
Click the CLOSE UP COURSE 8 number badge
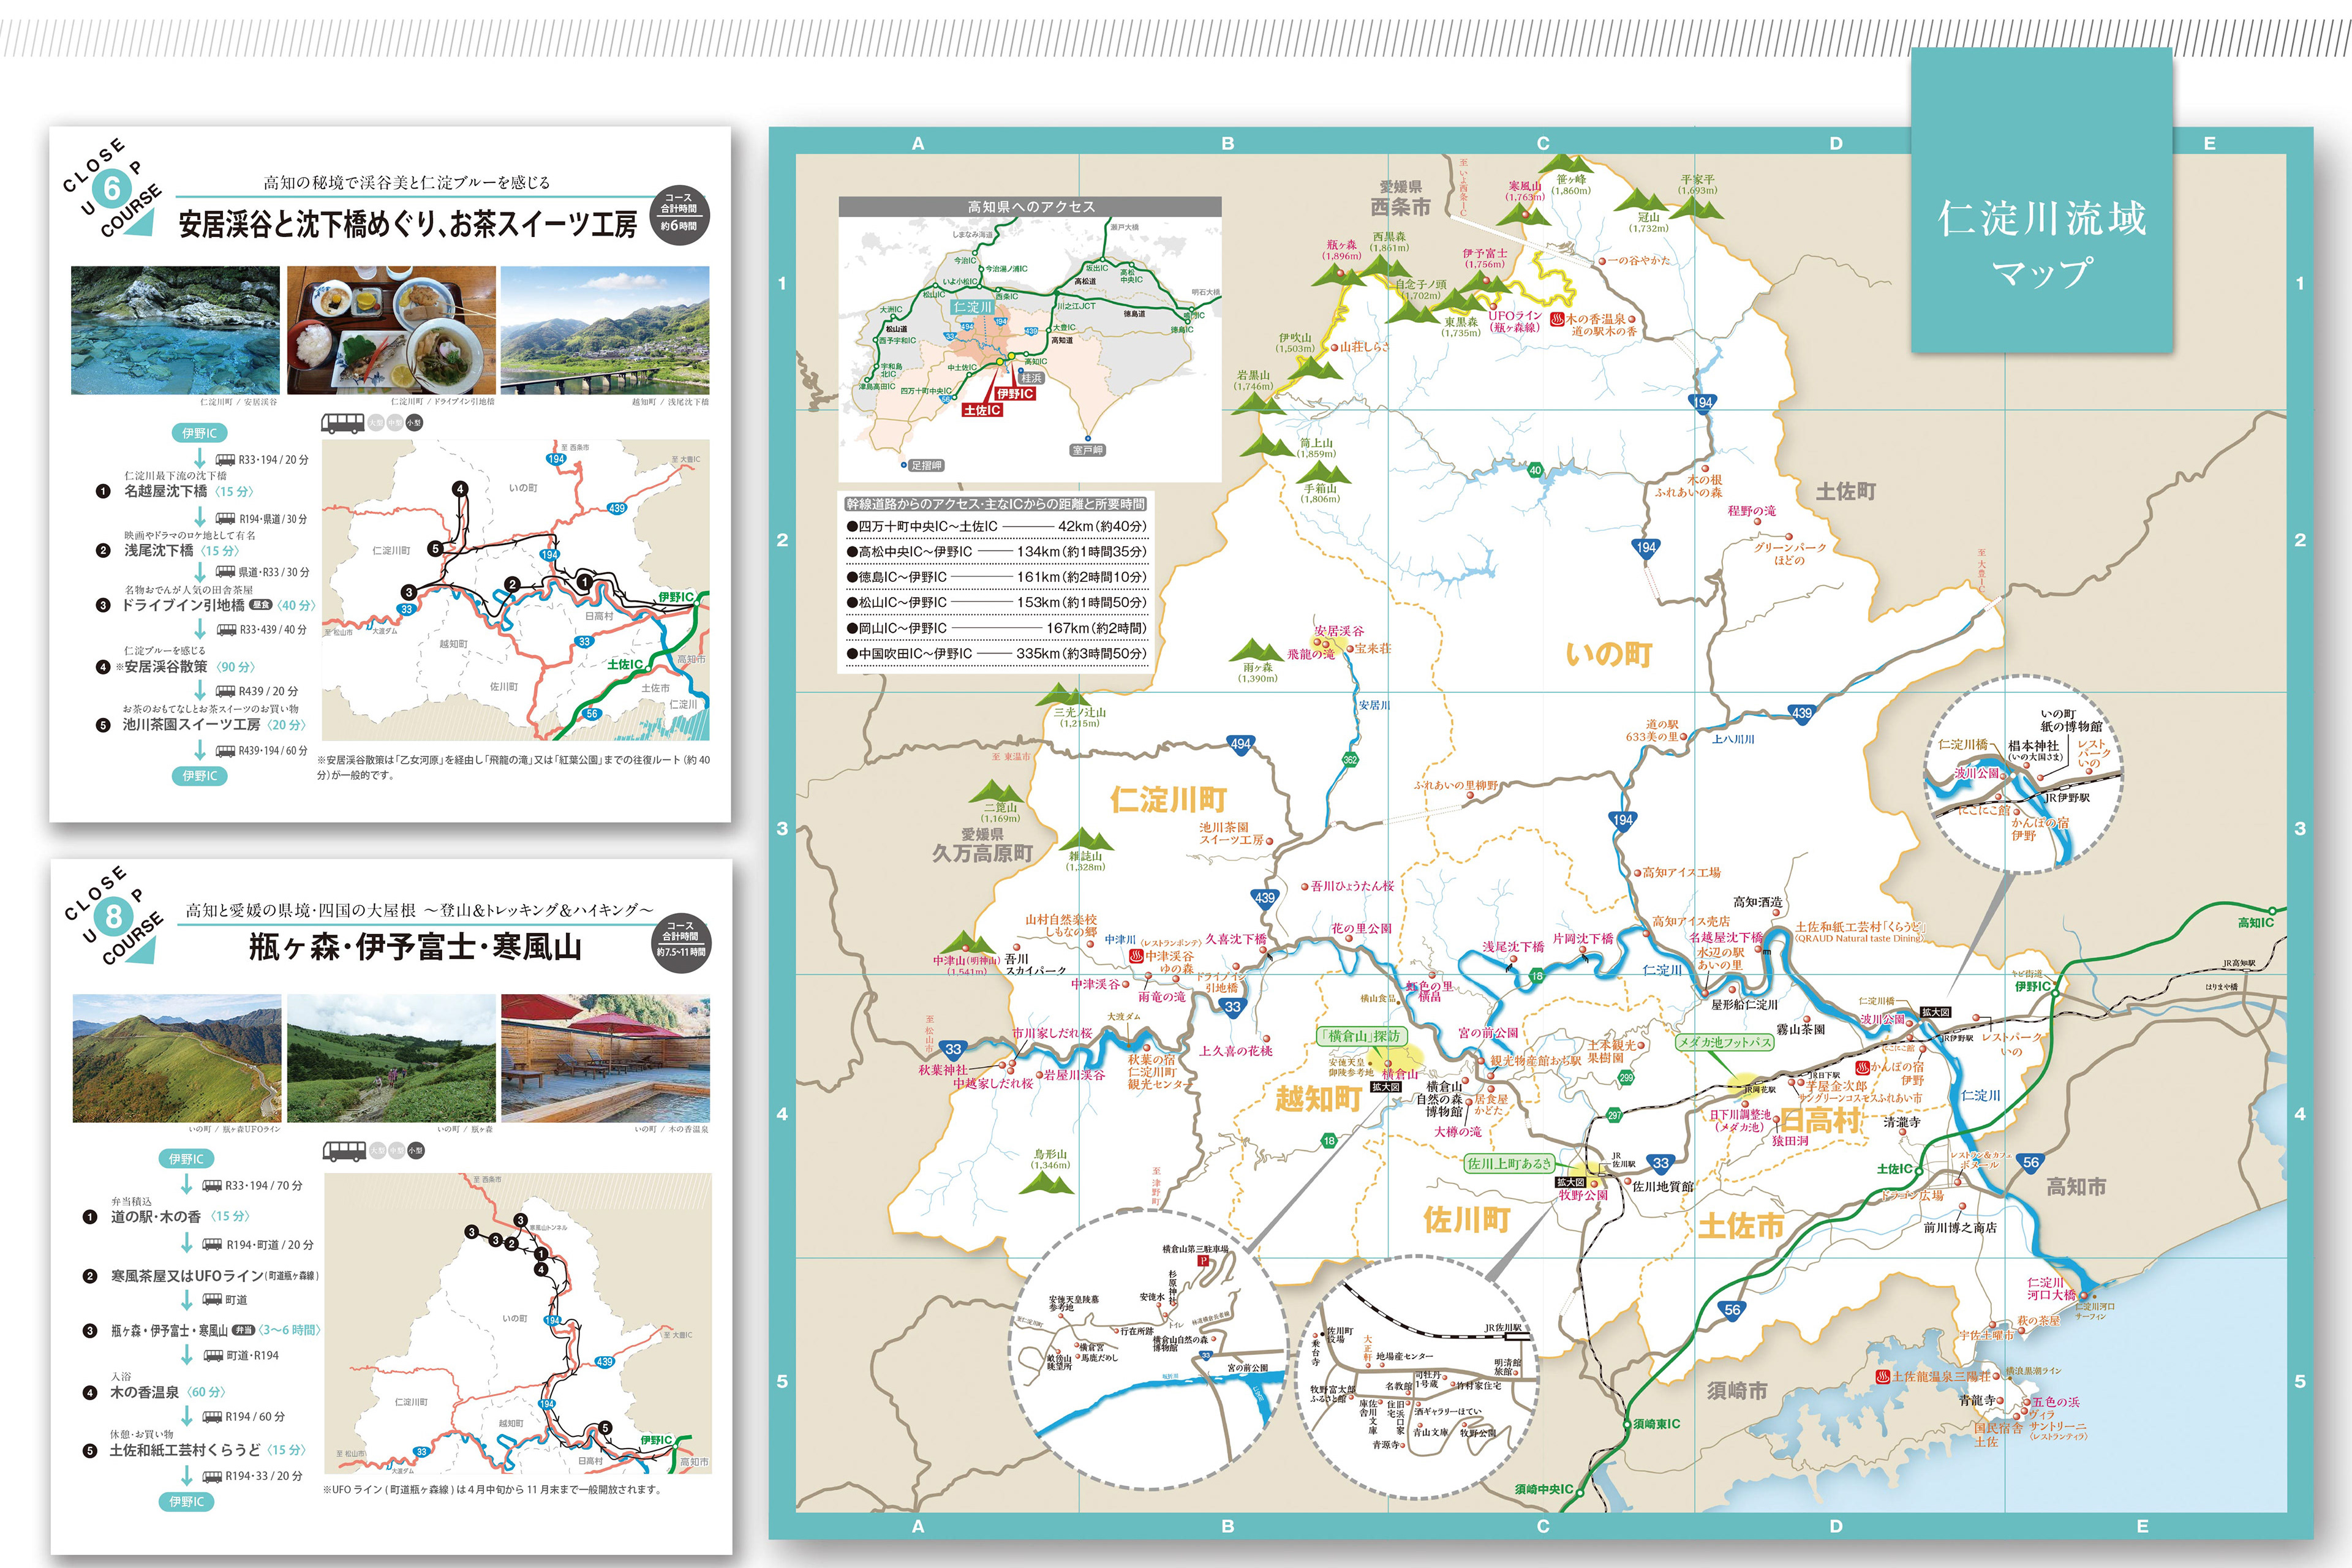coord(113,916)
